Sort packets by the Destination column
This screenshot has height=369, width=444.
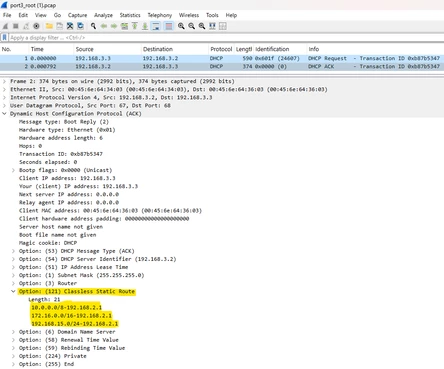point(175,49)
